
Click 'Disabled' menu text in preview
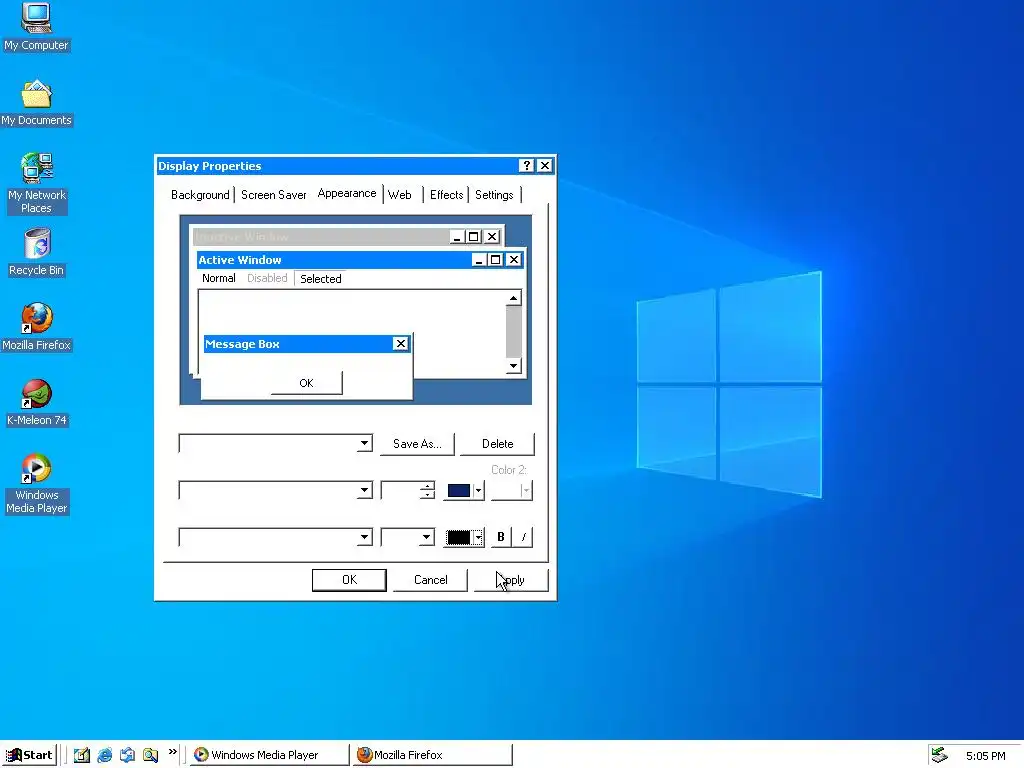coord(267,278)
